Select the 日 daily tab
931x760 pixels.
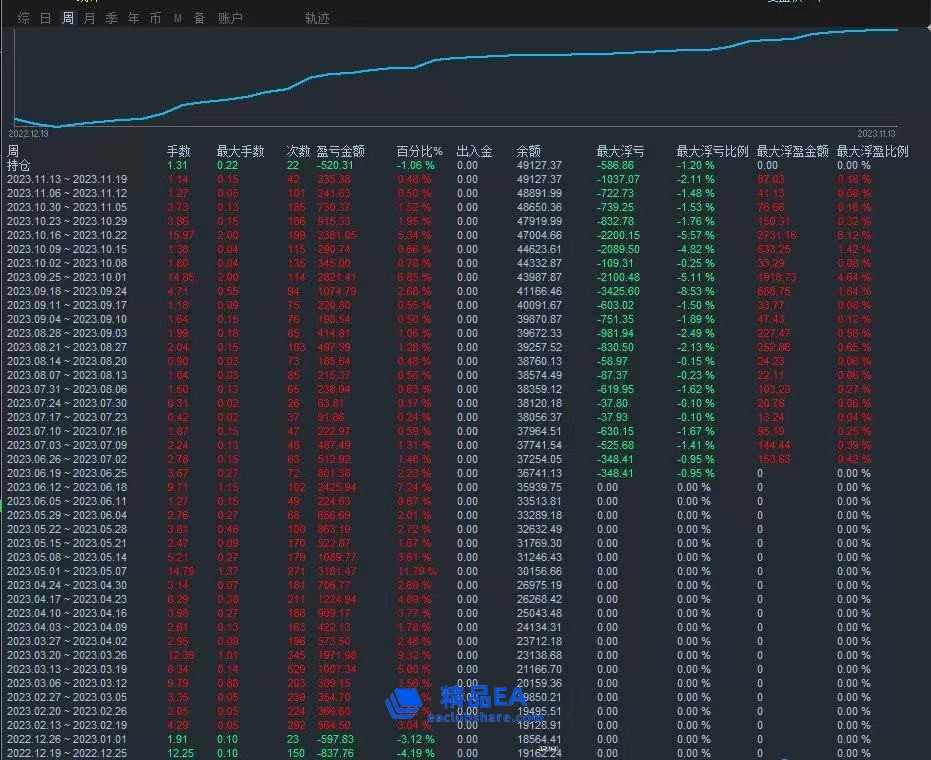click(45, 18)
